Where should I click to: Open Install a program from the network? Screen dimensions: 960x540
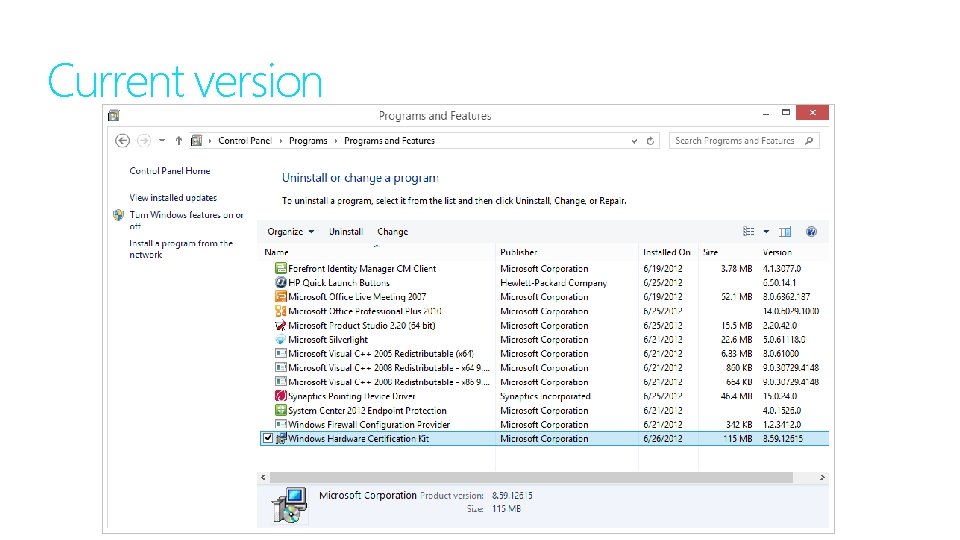(x=181, y=249)
